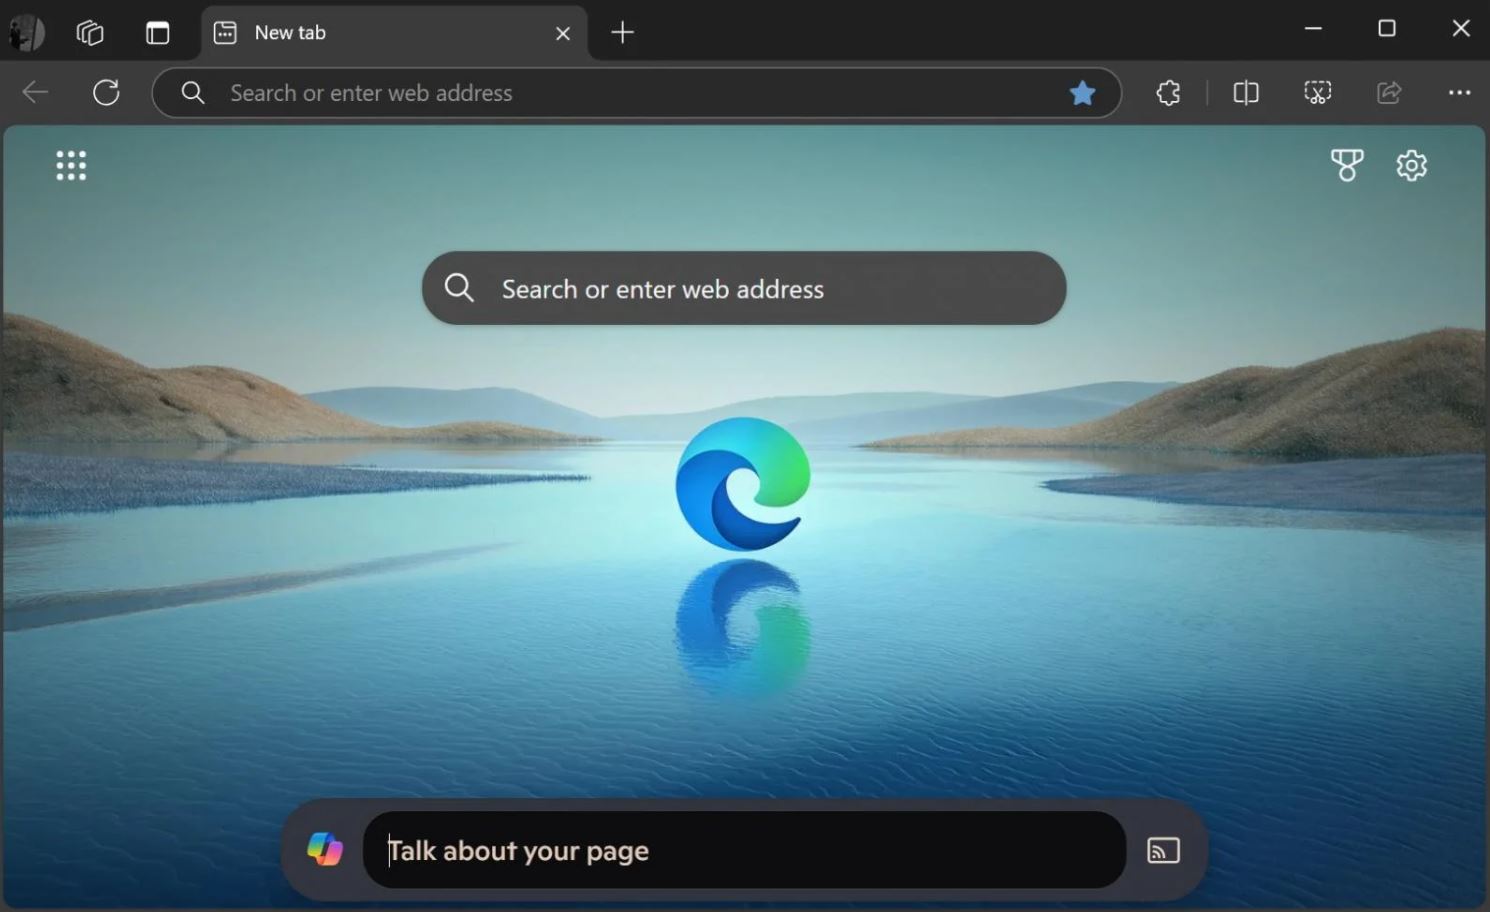Screen dimensions: 1490x912
Task: Click the Talk about your page field
Action: (744, 850)
